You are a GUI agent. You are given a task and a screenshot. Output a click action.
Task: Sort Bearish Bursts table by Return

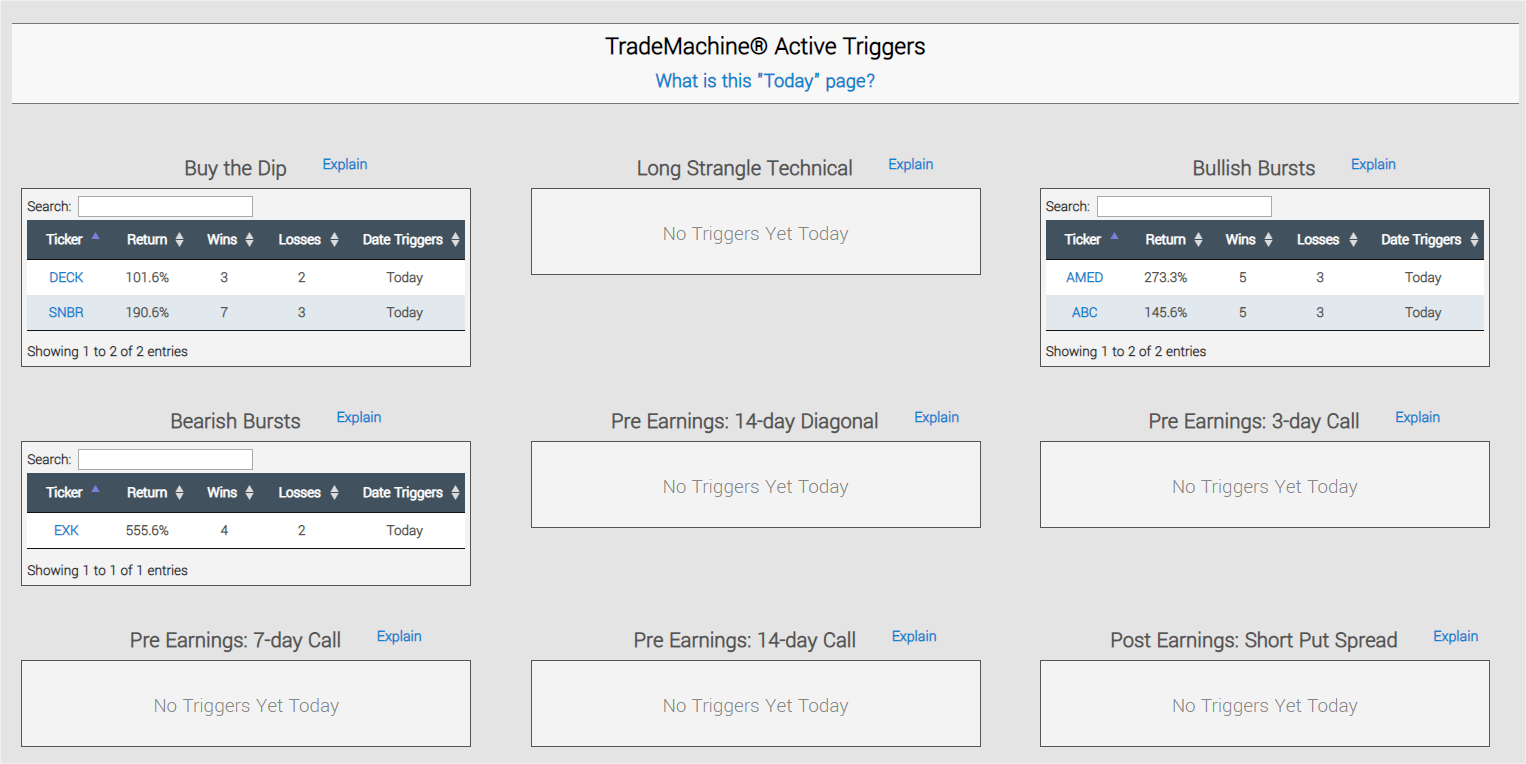point(154,493)
